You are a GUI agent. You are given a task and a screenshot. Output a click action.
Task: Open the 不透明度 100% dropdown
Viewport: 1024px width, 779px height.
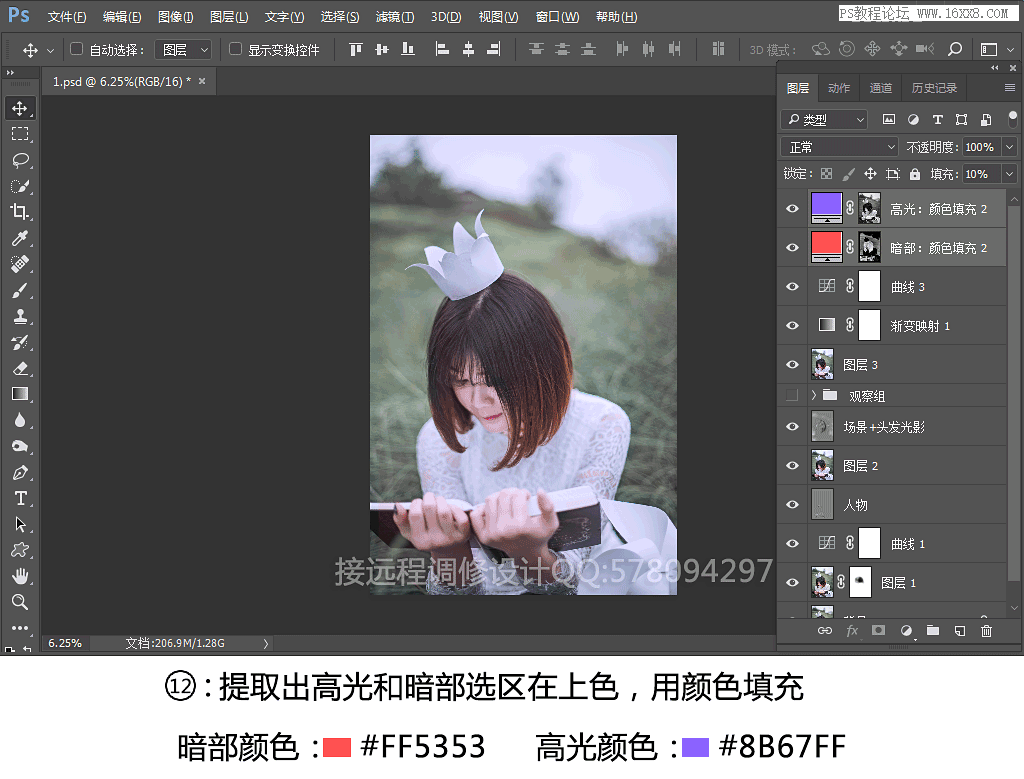click(1007, 147)
